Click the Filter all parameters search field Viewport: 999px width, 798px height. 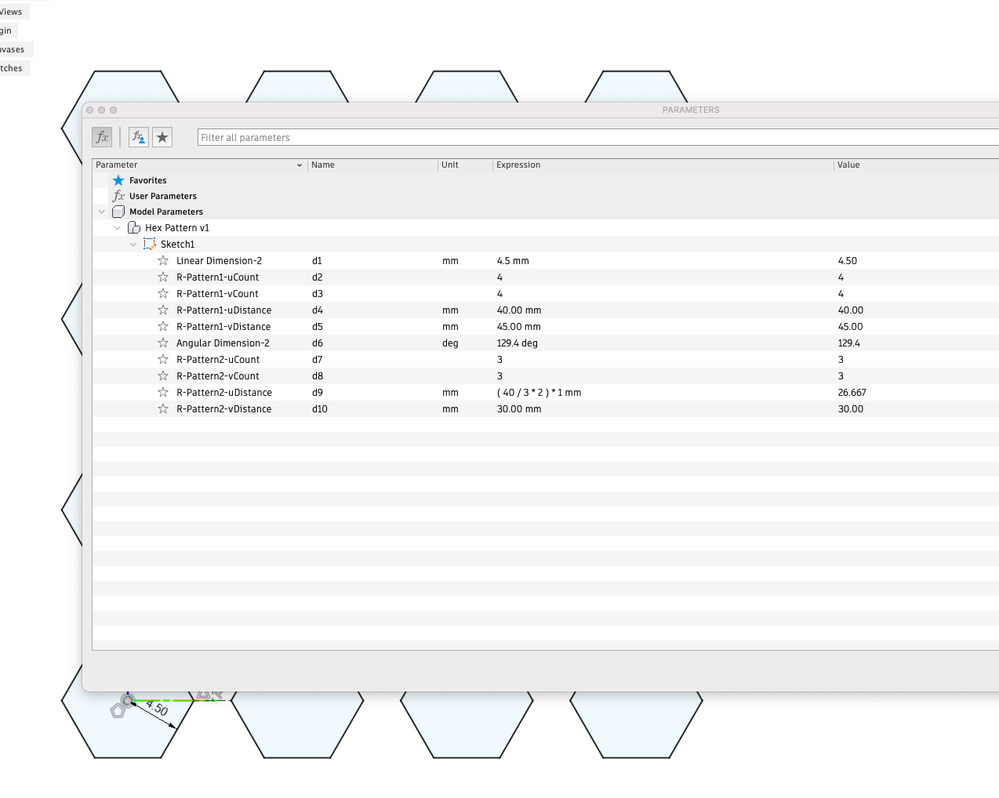(598, 138)
